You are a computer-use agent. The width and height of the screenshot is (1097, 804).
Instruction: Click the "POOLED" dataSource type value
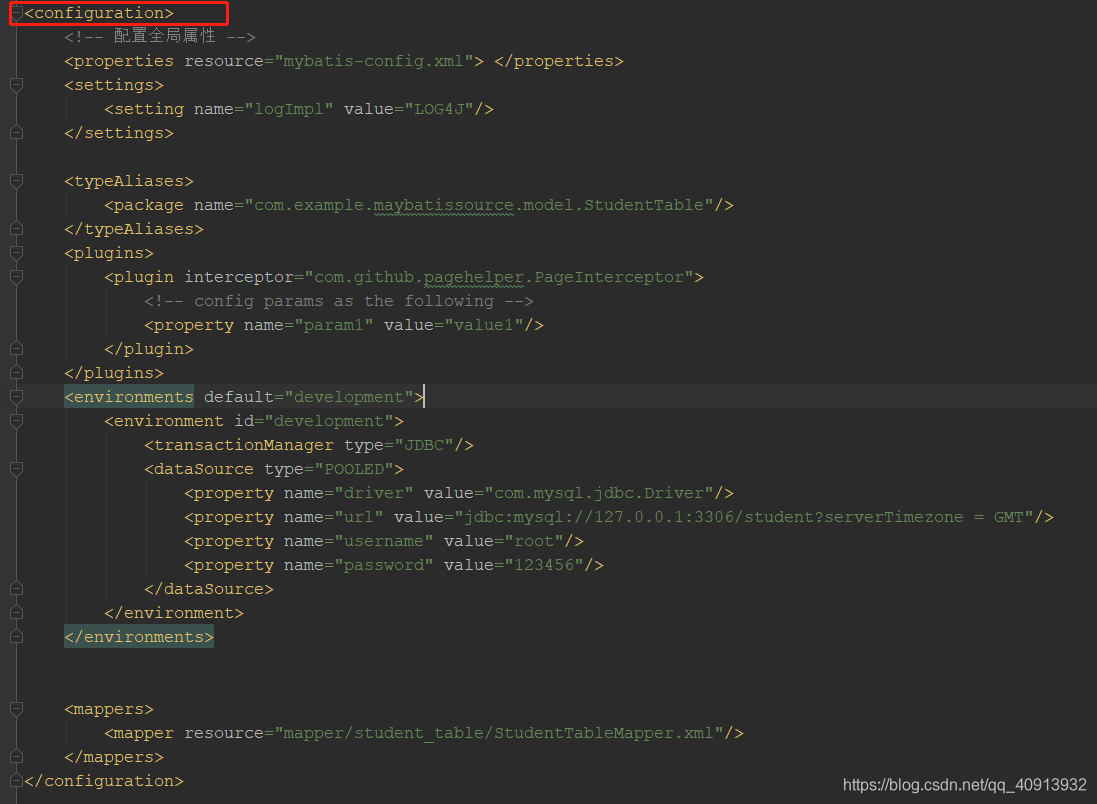click(354, 469)
